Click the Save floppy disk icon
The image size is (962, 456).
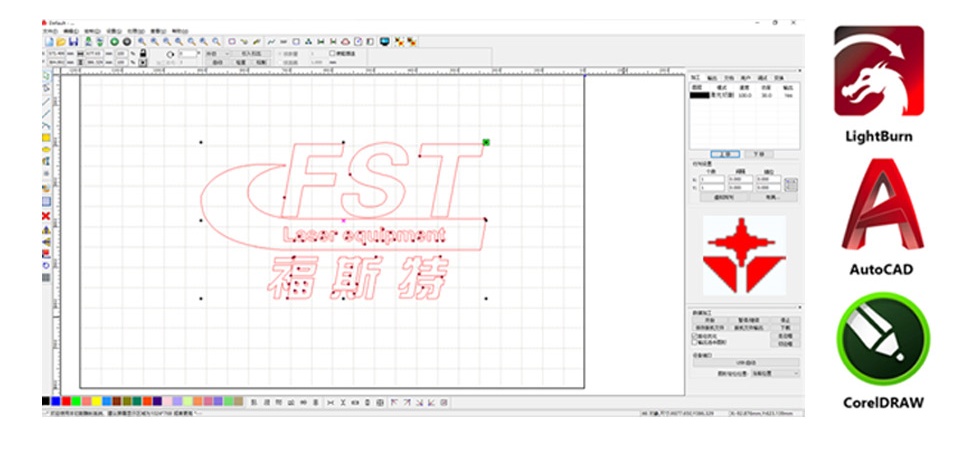tap(73, 42)
